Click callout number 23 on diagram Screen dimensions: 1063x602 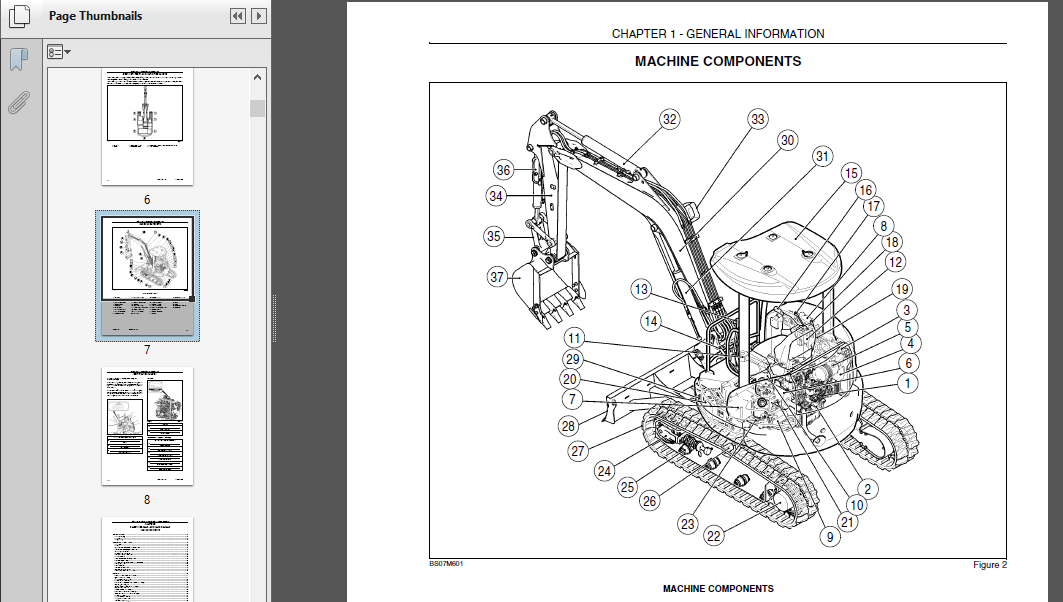[688, 524]
